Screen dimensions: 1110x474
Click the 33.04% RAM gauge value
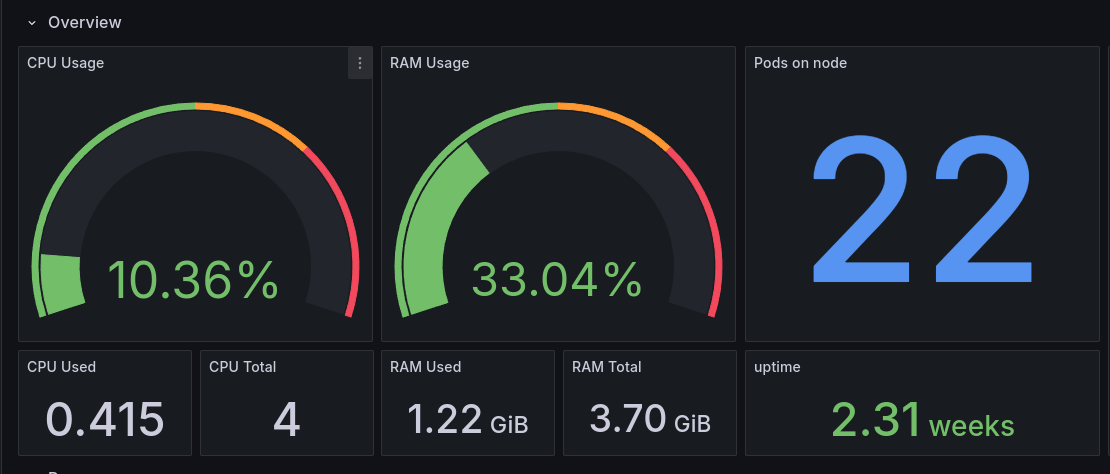(556, 280)
